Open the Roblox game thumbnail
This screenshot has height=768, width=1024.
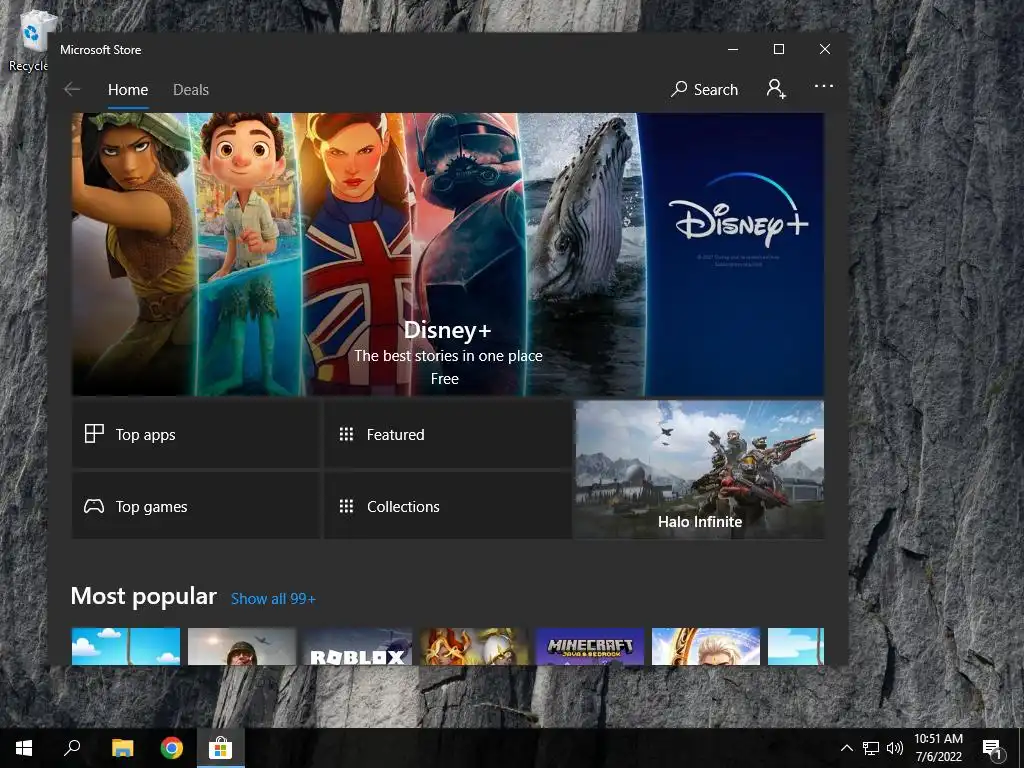coord(357,647)
